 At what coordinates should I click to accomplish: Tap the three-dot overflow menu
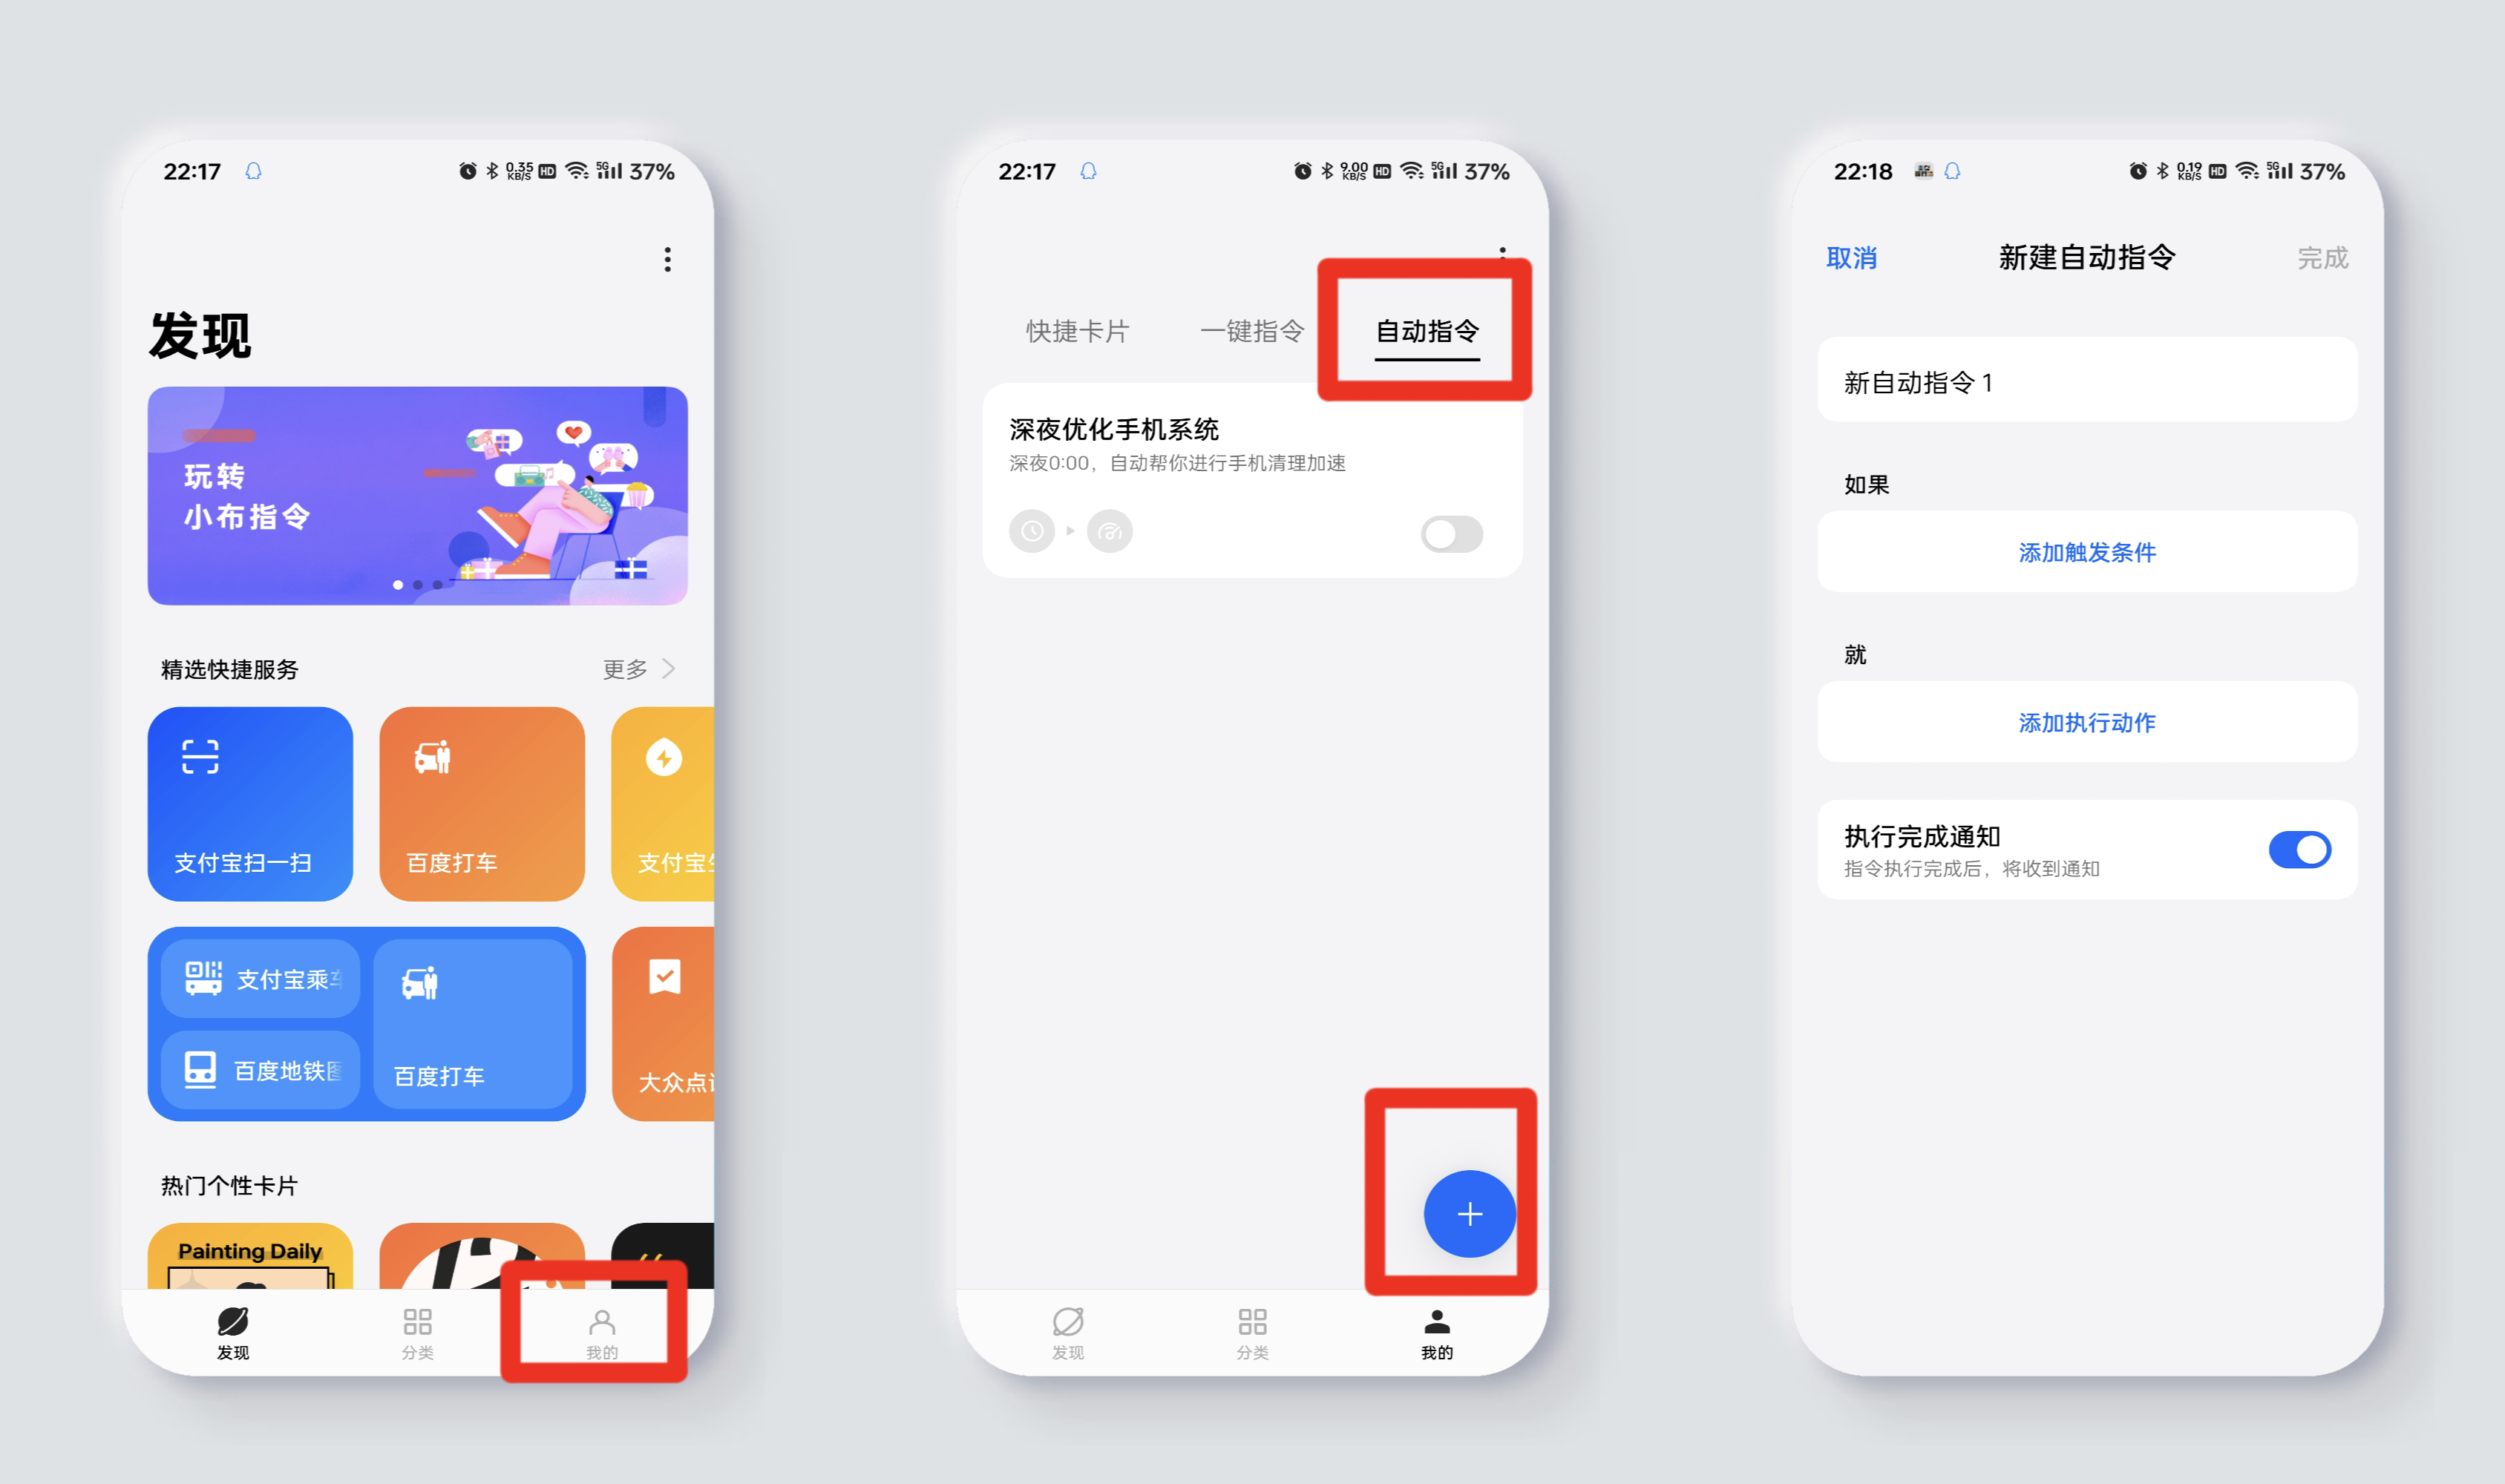coord(654,261)
